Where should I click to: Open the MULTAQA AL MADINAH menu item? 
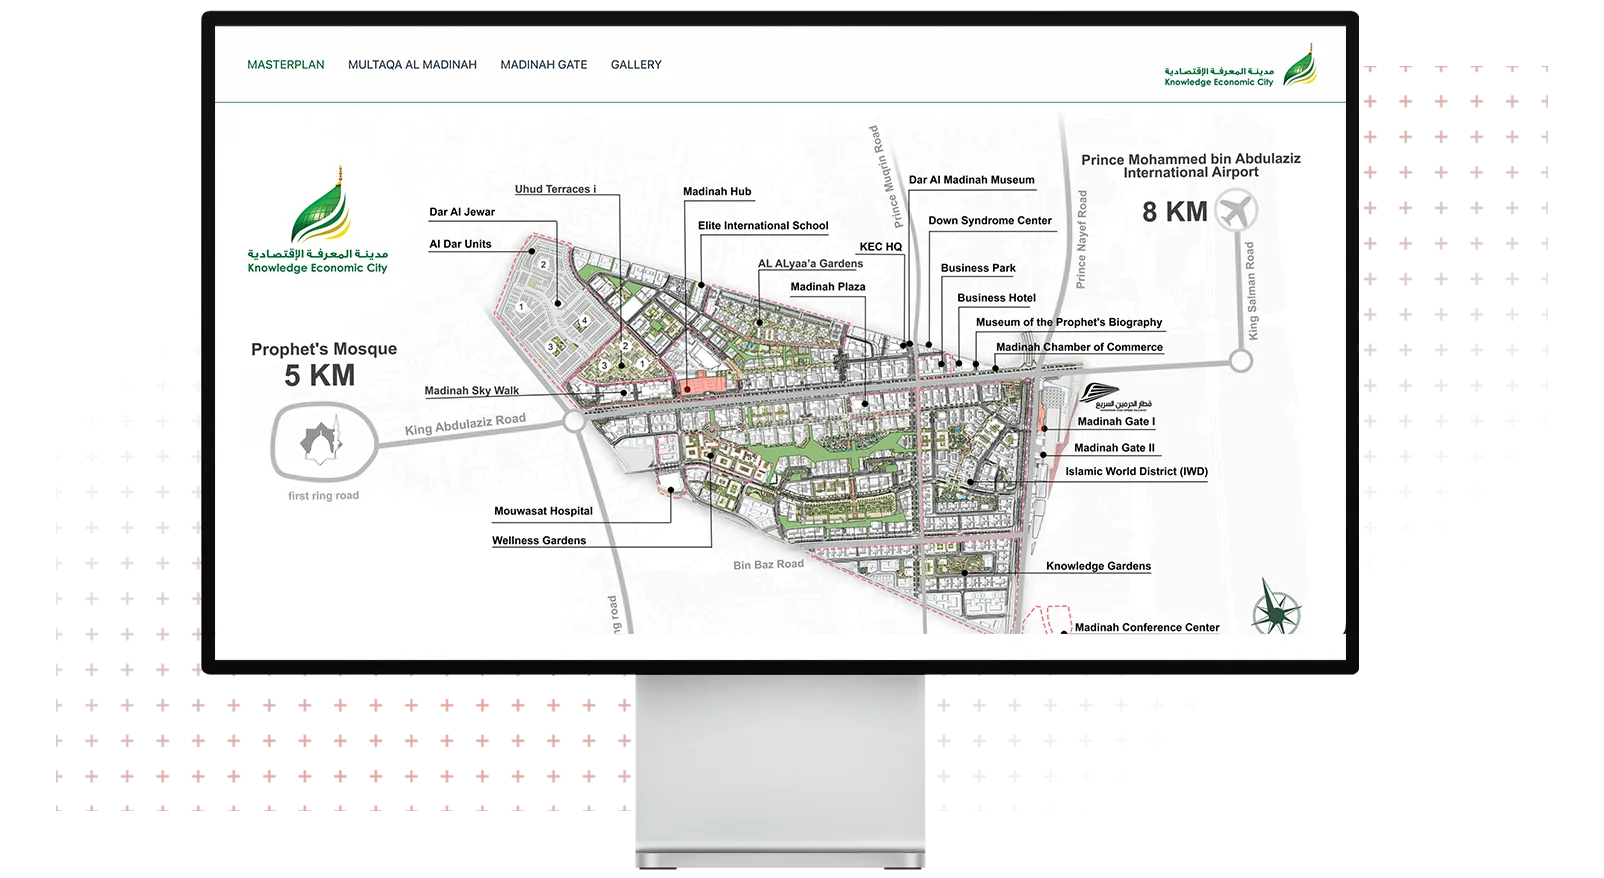(x=412, y=65)
